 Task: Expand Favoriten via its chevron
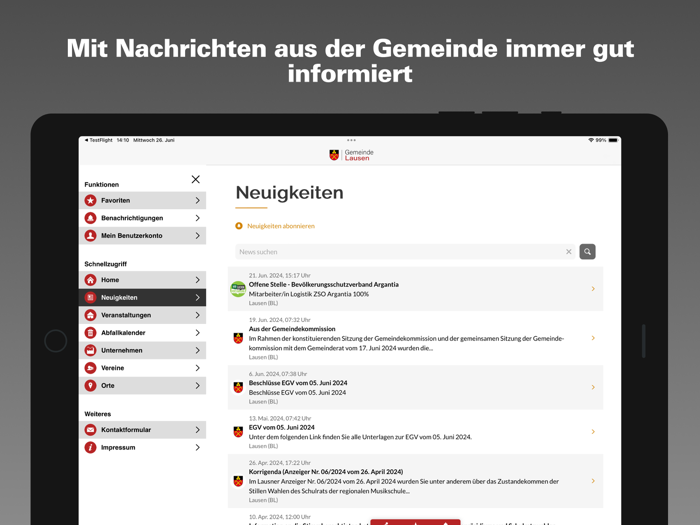198,200
